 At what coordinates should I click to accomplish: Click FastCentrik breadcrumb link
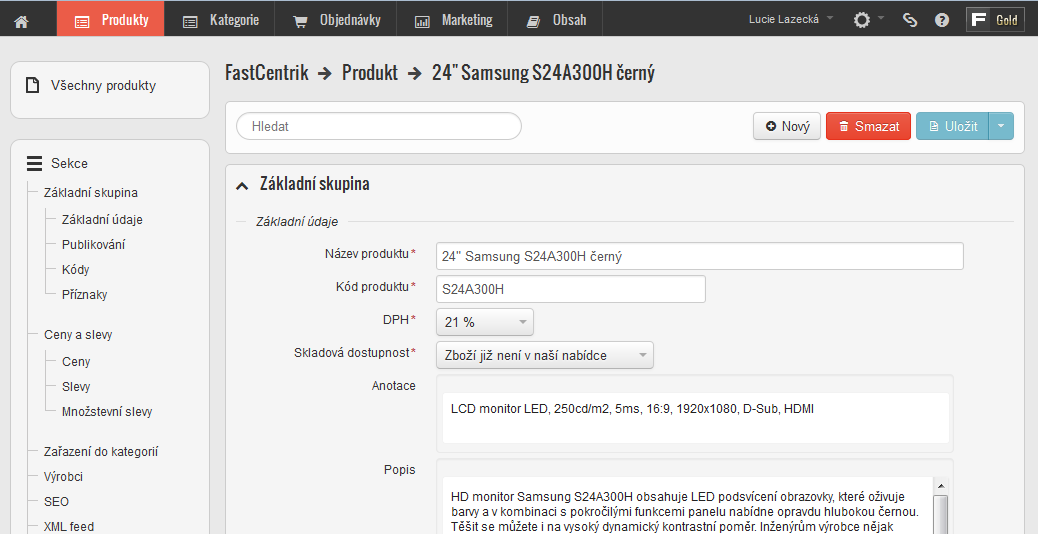(x=267, y=72)
